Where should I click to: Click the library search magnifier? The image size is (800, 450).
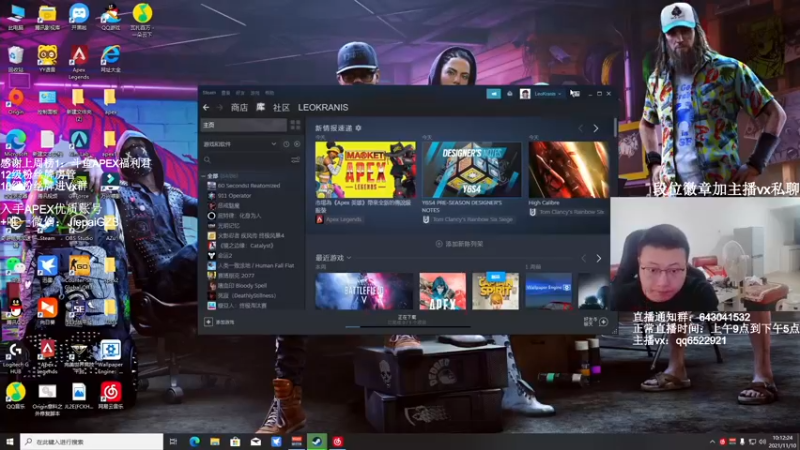point(207,160)
